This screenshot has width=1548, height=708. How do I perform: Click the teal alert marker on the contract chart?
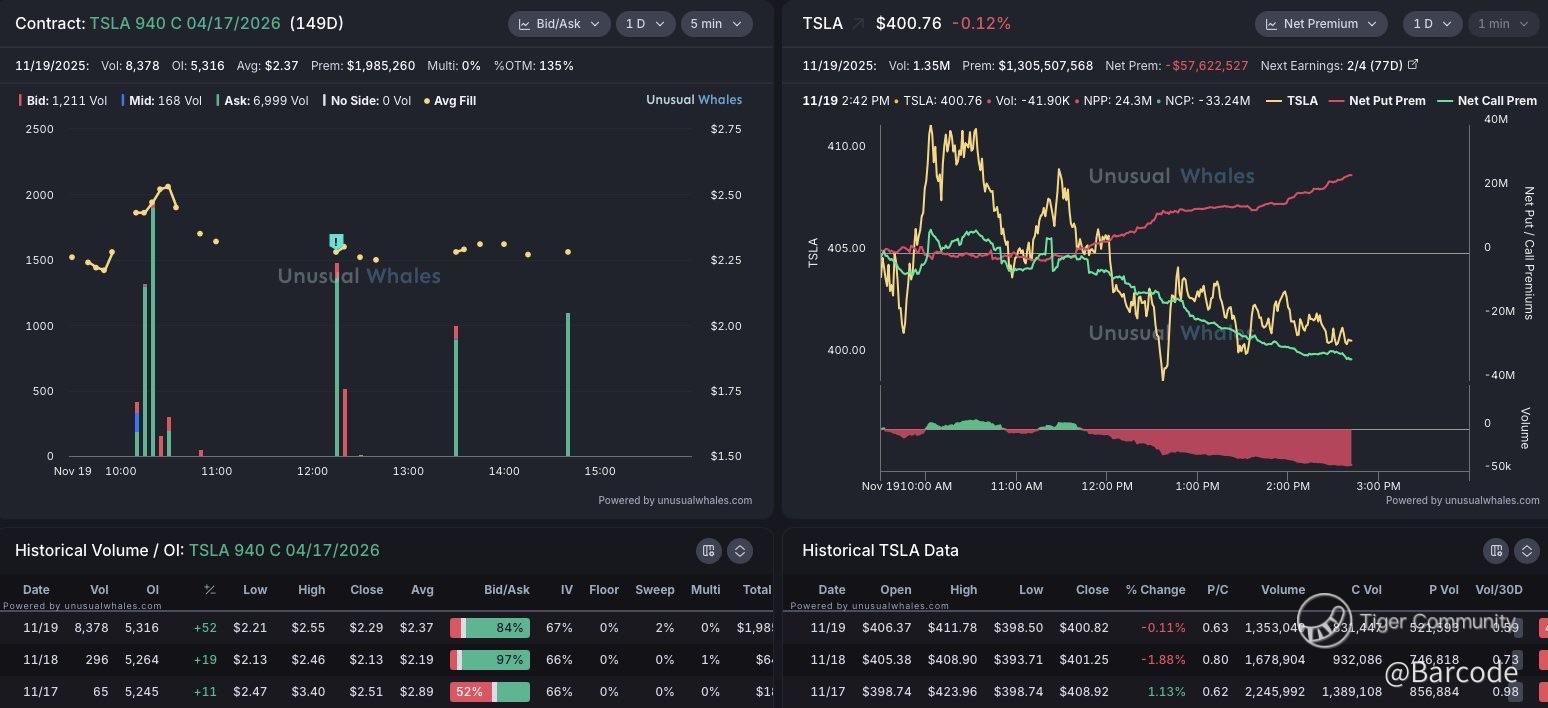tap(337, 241)
